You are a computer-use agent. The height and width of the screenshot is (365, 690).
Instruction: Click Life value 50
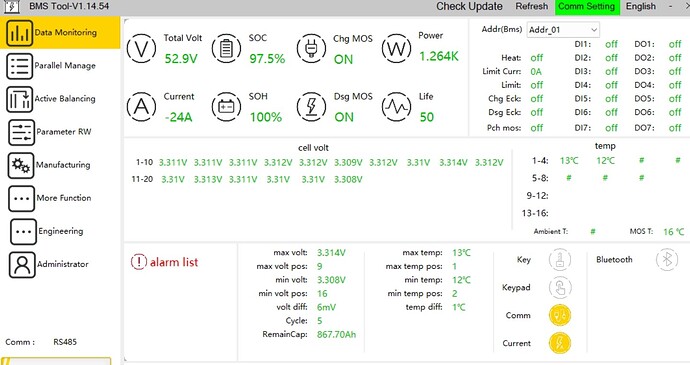pos(426,117)
